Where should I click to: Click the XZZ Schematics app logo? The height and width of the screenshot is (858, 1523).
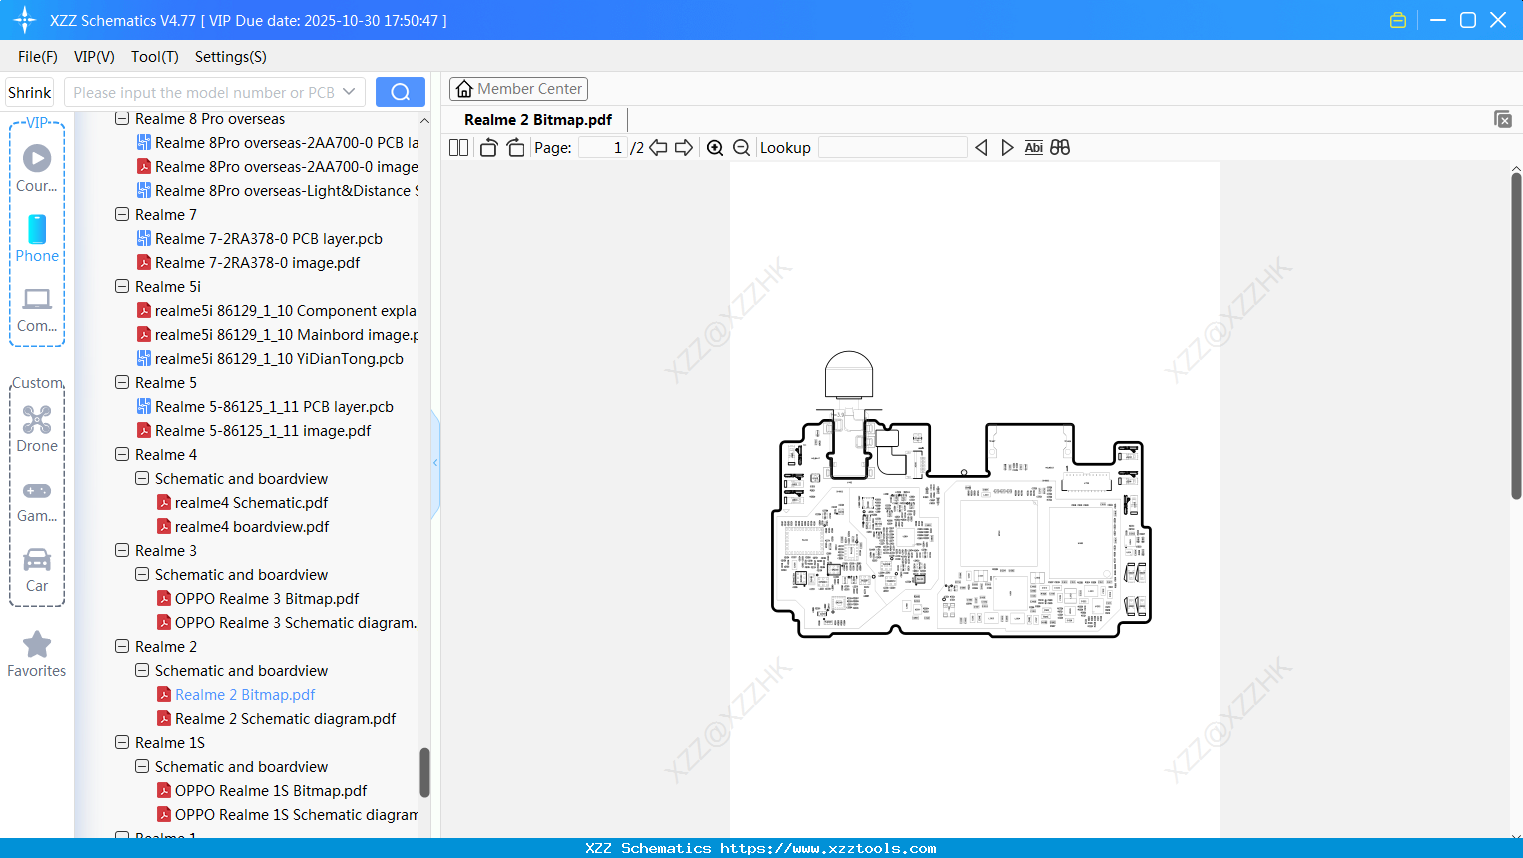[24, 20]
